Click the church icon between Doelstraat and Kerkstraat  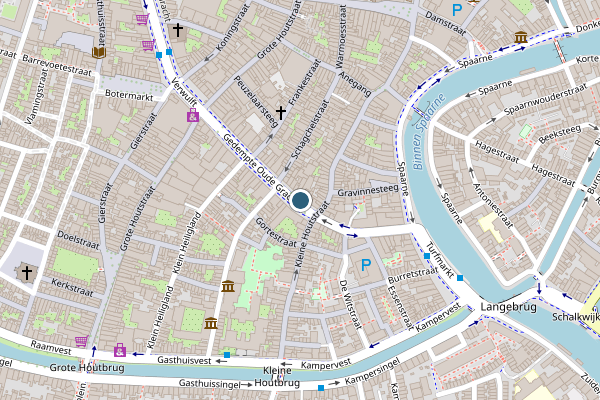(26, 273)
